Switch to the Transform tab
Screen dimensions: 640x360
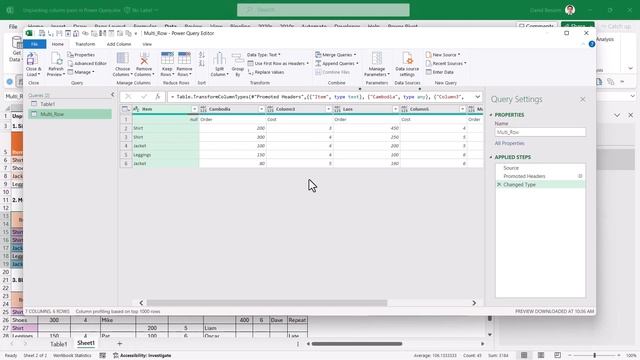[85, 44]
